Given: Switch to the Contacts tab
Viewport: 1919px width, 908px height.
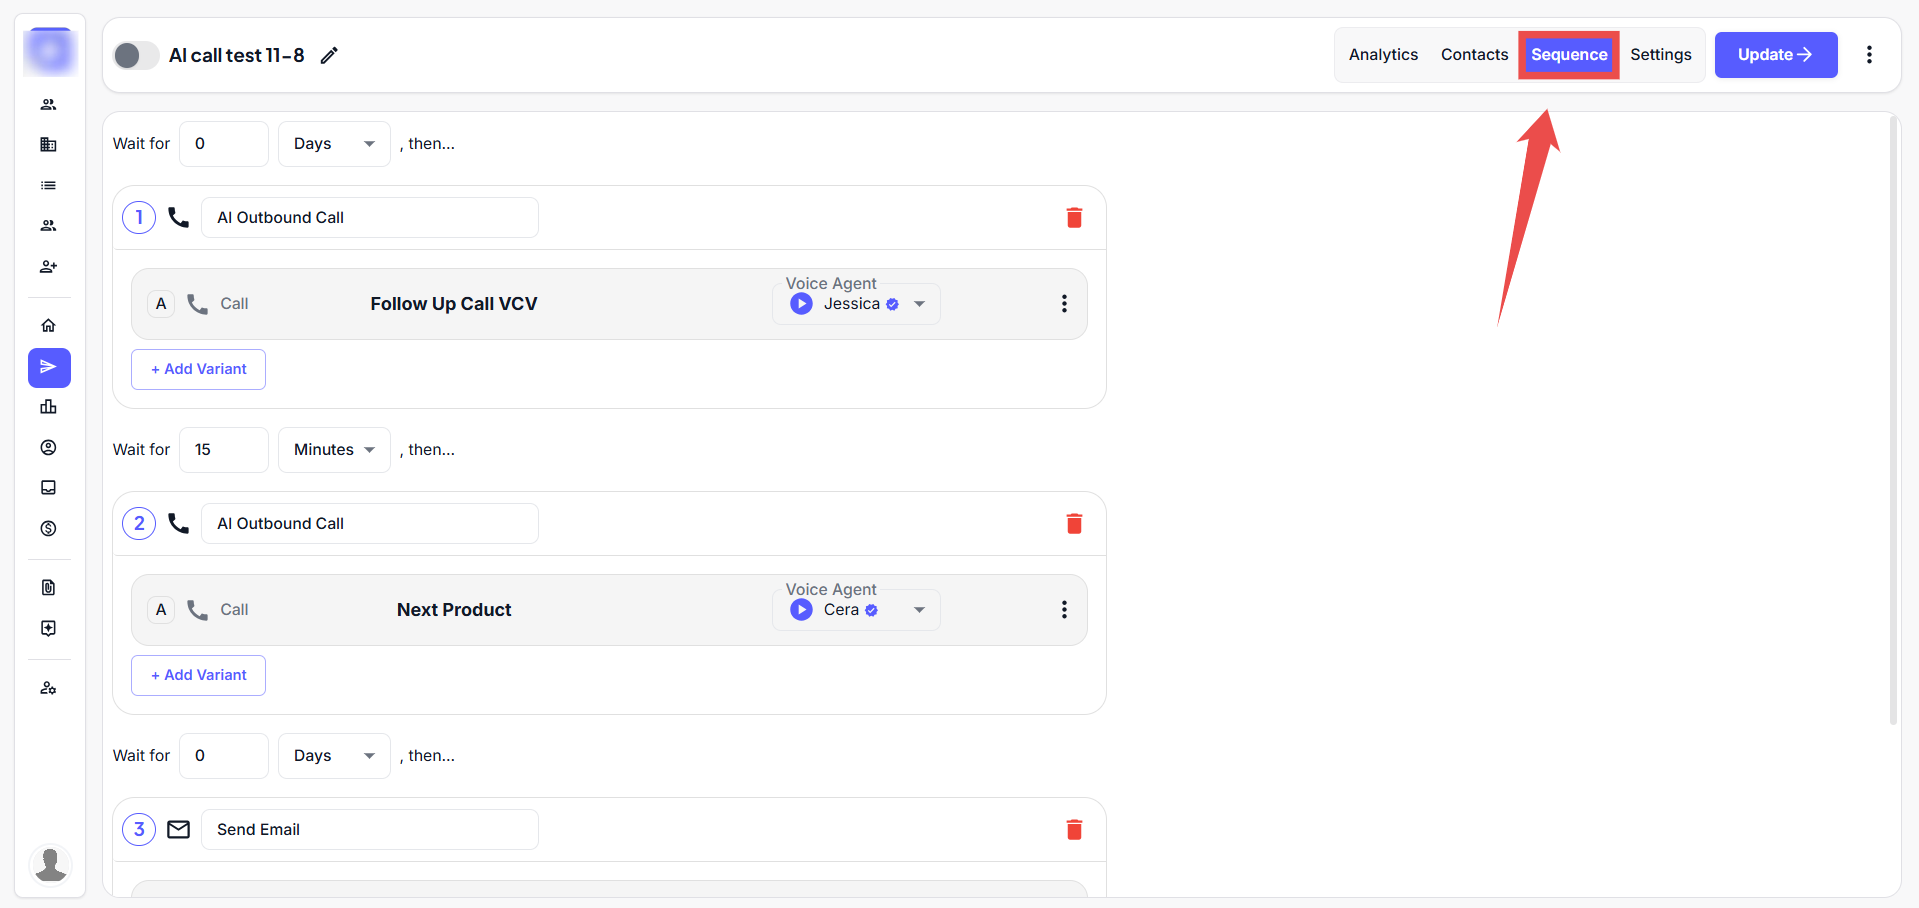Looking at the screenshot, I should (x=1474, y=55).
